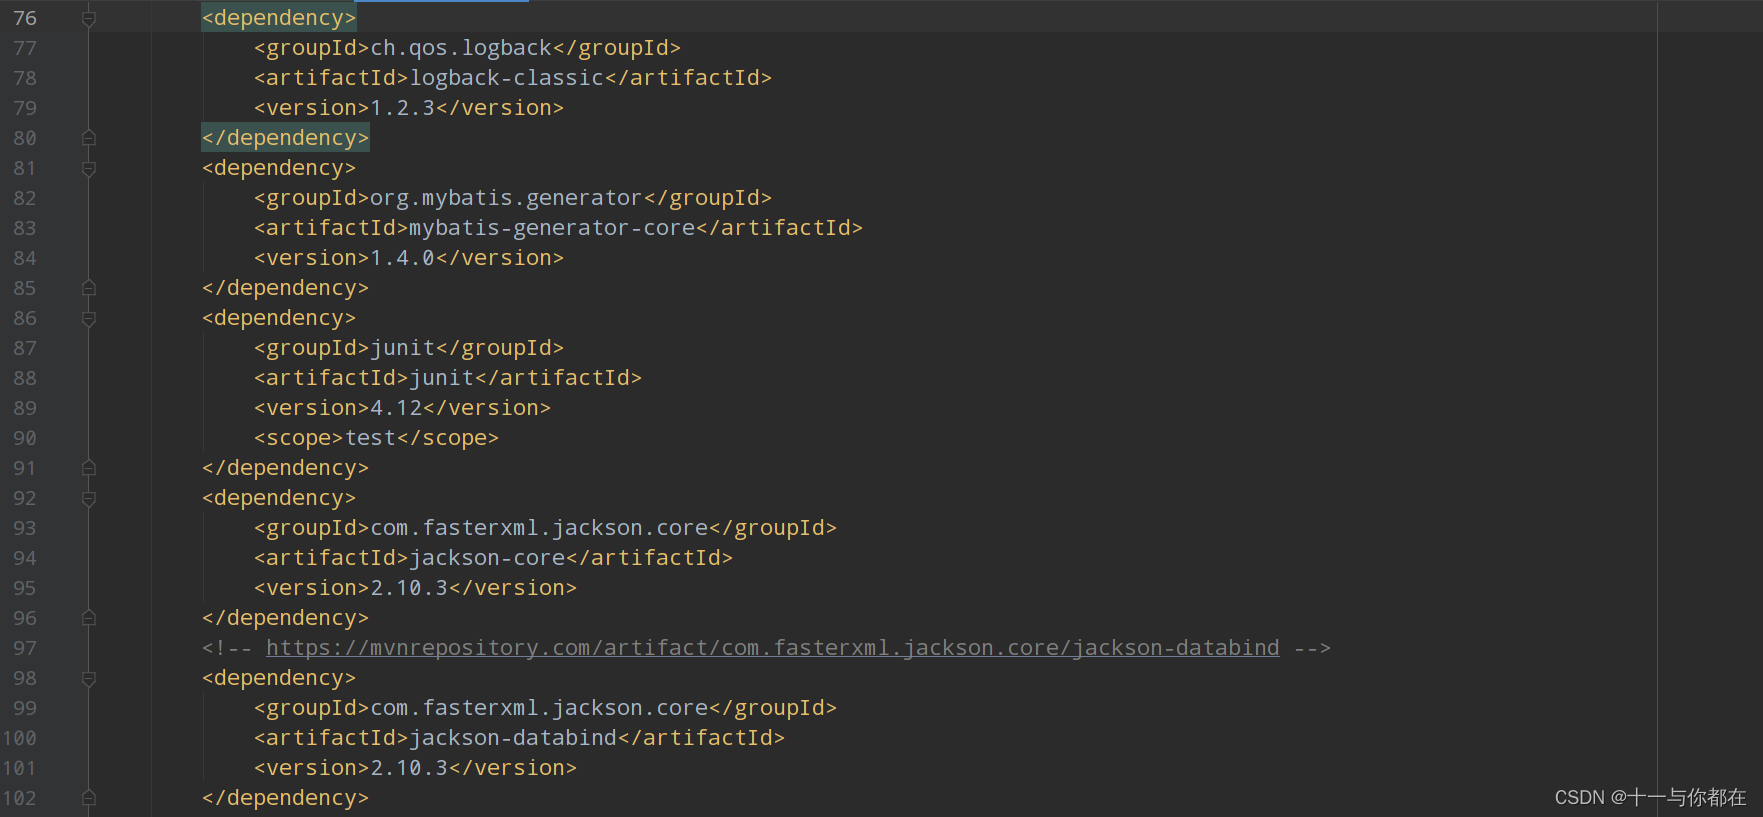This screenshot has height=817, width=1763.
Task: Click line number 76 in the gutter
Action: (25, 18)
